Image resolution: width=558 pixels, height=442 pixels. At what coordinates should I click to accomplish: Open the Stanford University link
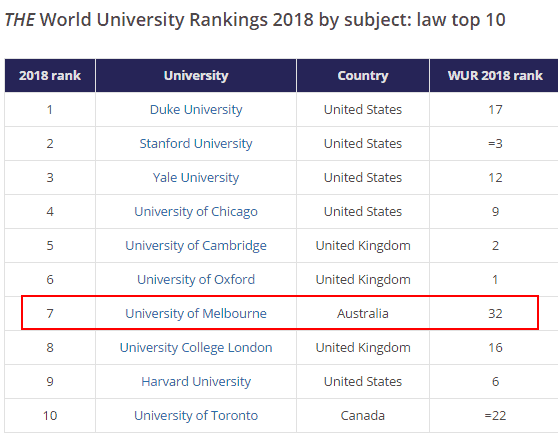click(x=196, y=144)
